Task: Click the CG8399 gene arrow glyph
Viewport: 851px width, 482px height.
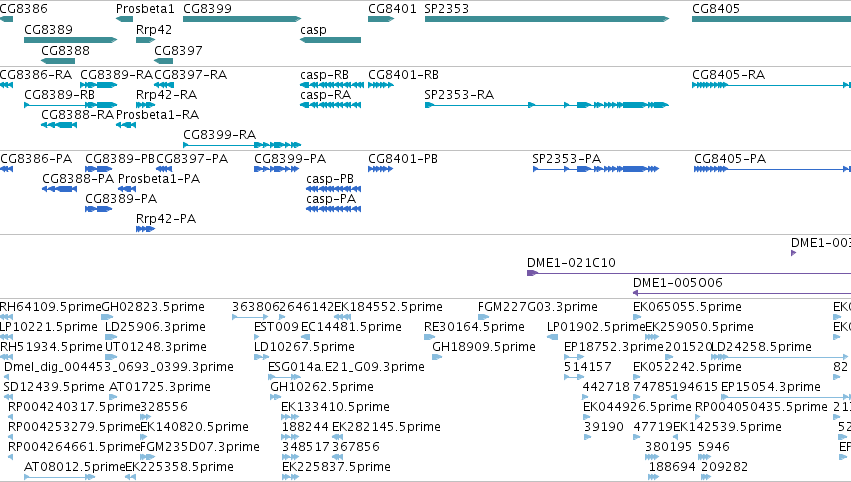Action: click(242, 19)
